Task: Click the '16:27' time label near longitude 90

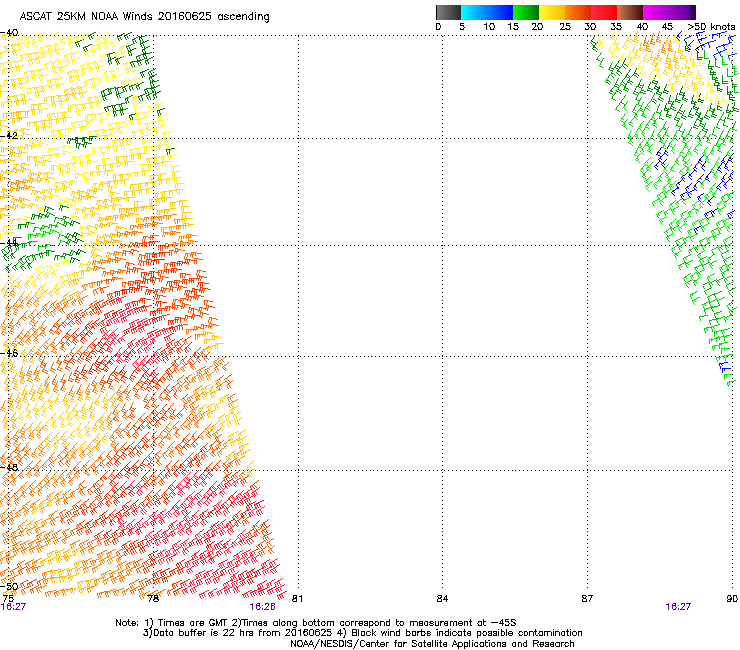Action: (x=678, y=607)
